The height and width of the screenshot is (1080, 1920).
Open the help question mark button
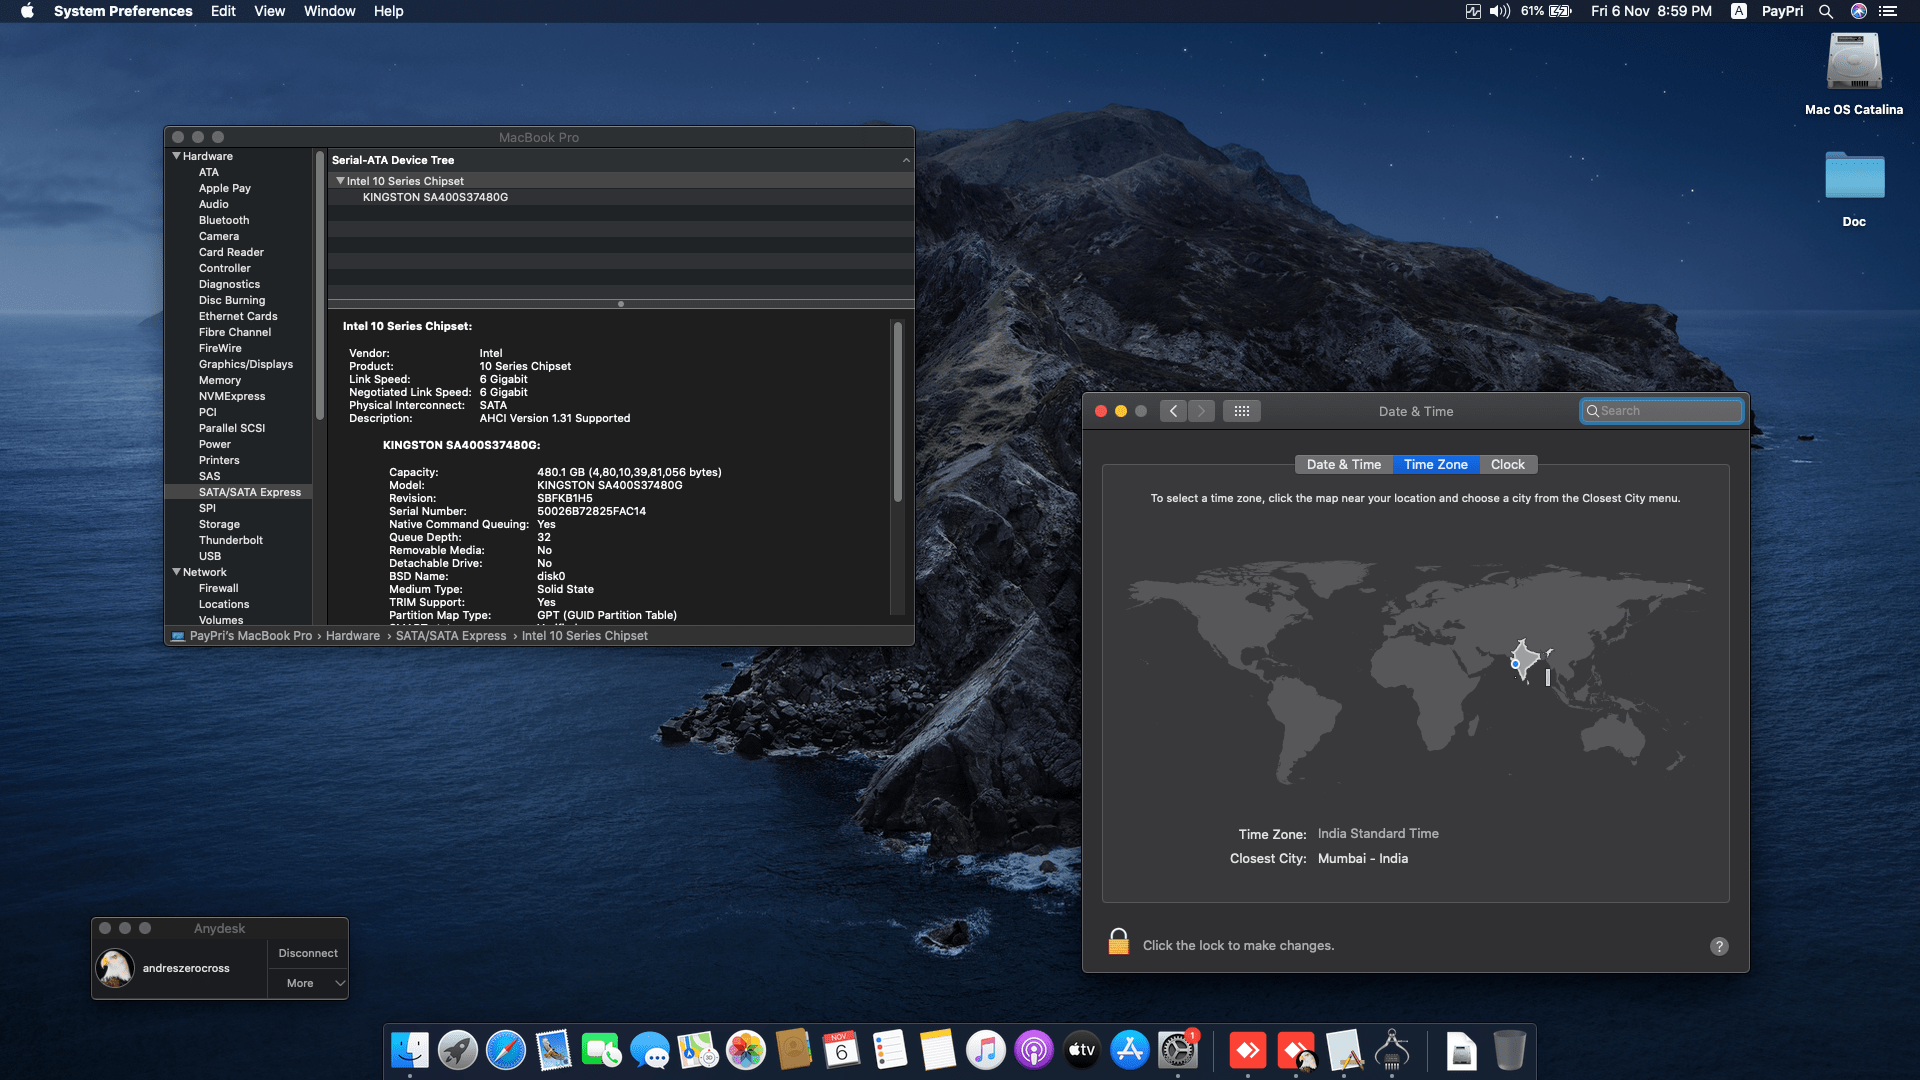(x=1719, y=946)
